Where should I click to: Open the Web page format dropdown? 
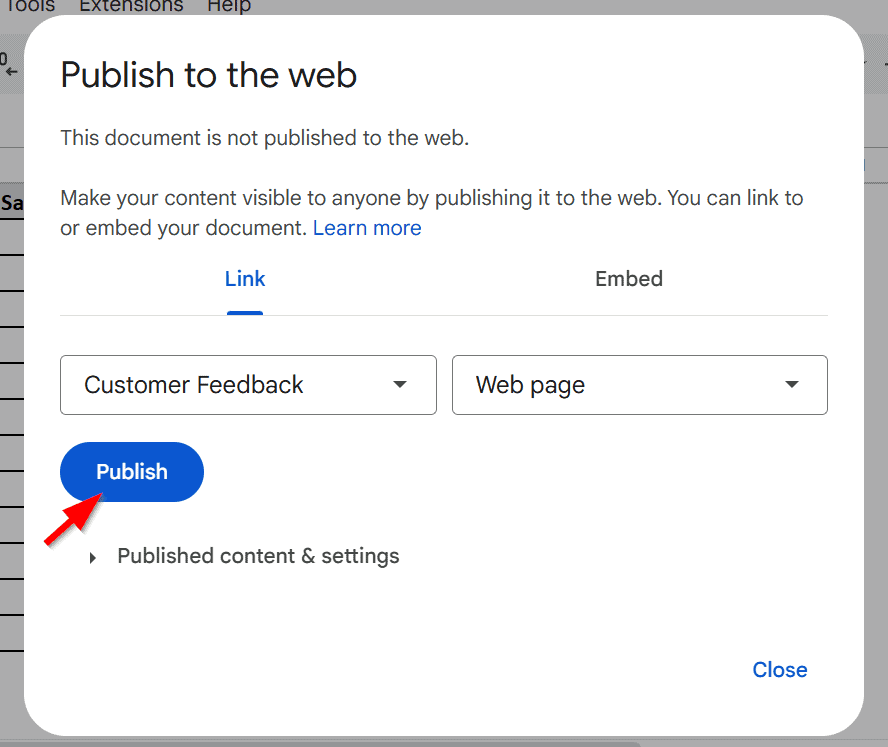point(640,385)
